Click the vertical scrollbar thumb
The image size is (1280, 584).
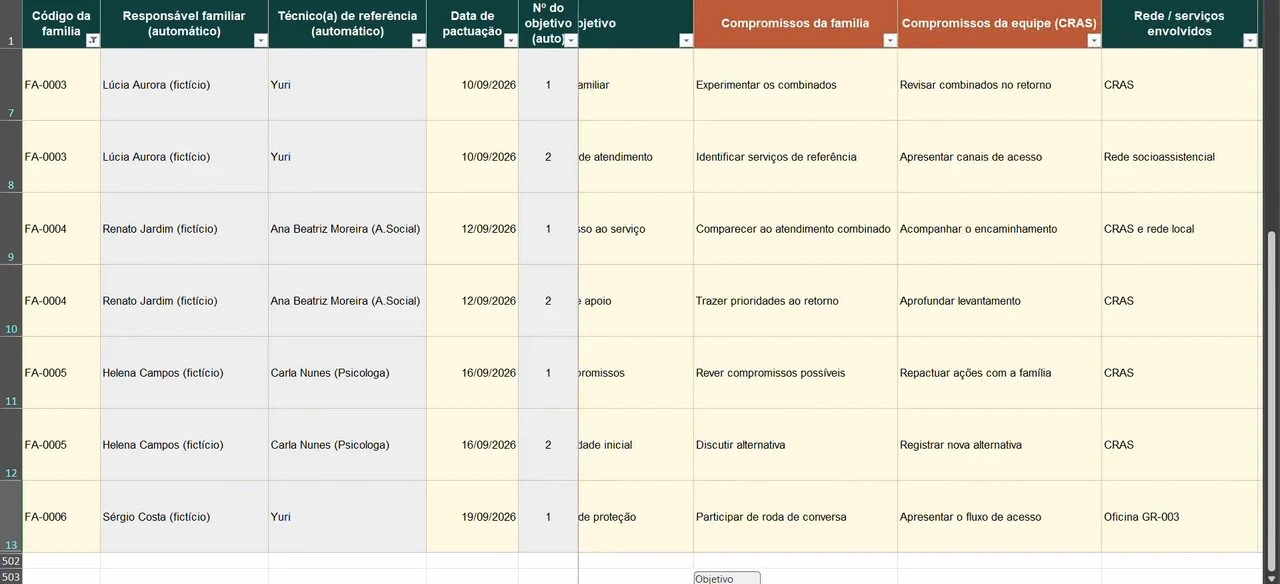click(x=1272, y=400)
